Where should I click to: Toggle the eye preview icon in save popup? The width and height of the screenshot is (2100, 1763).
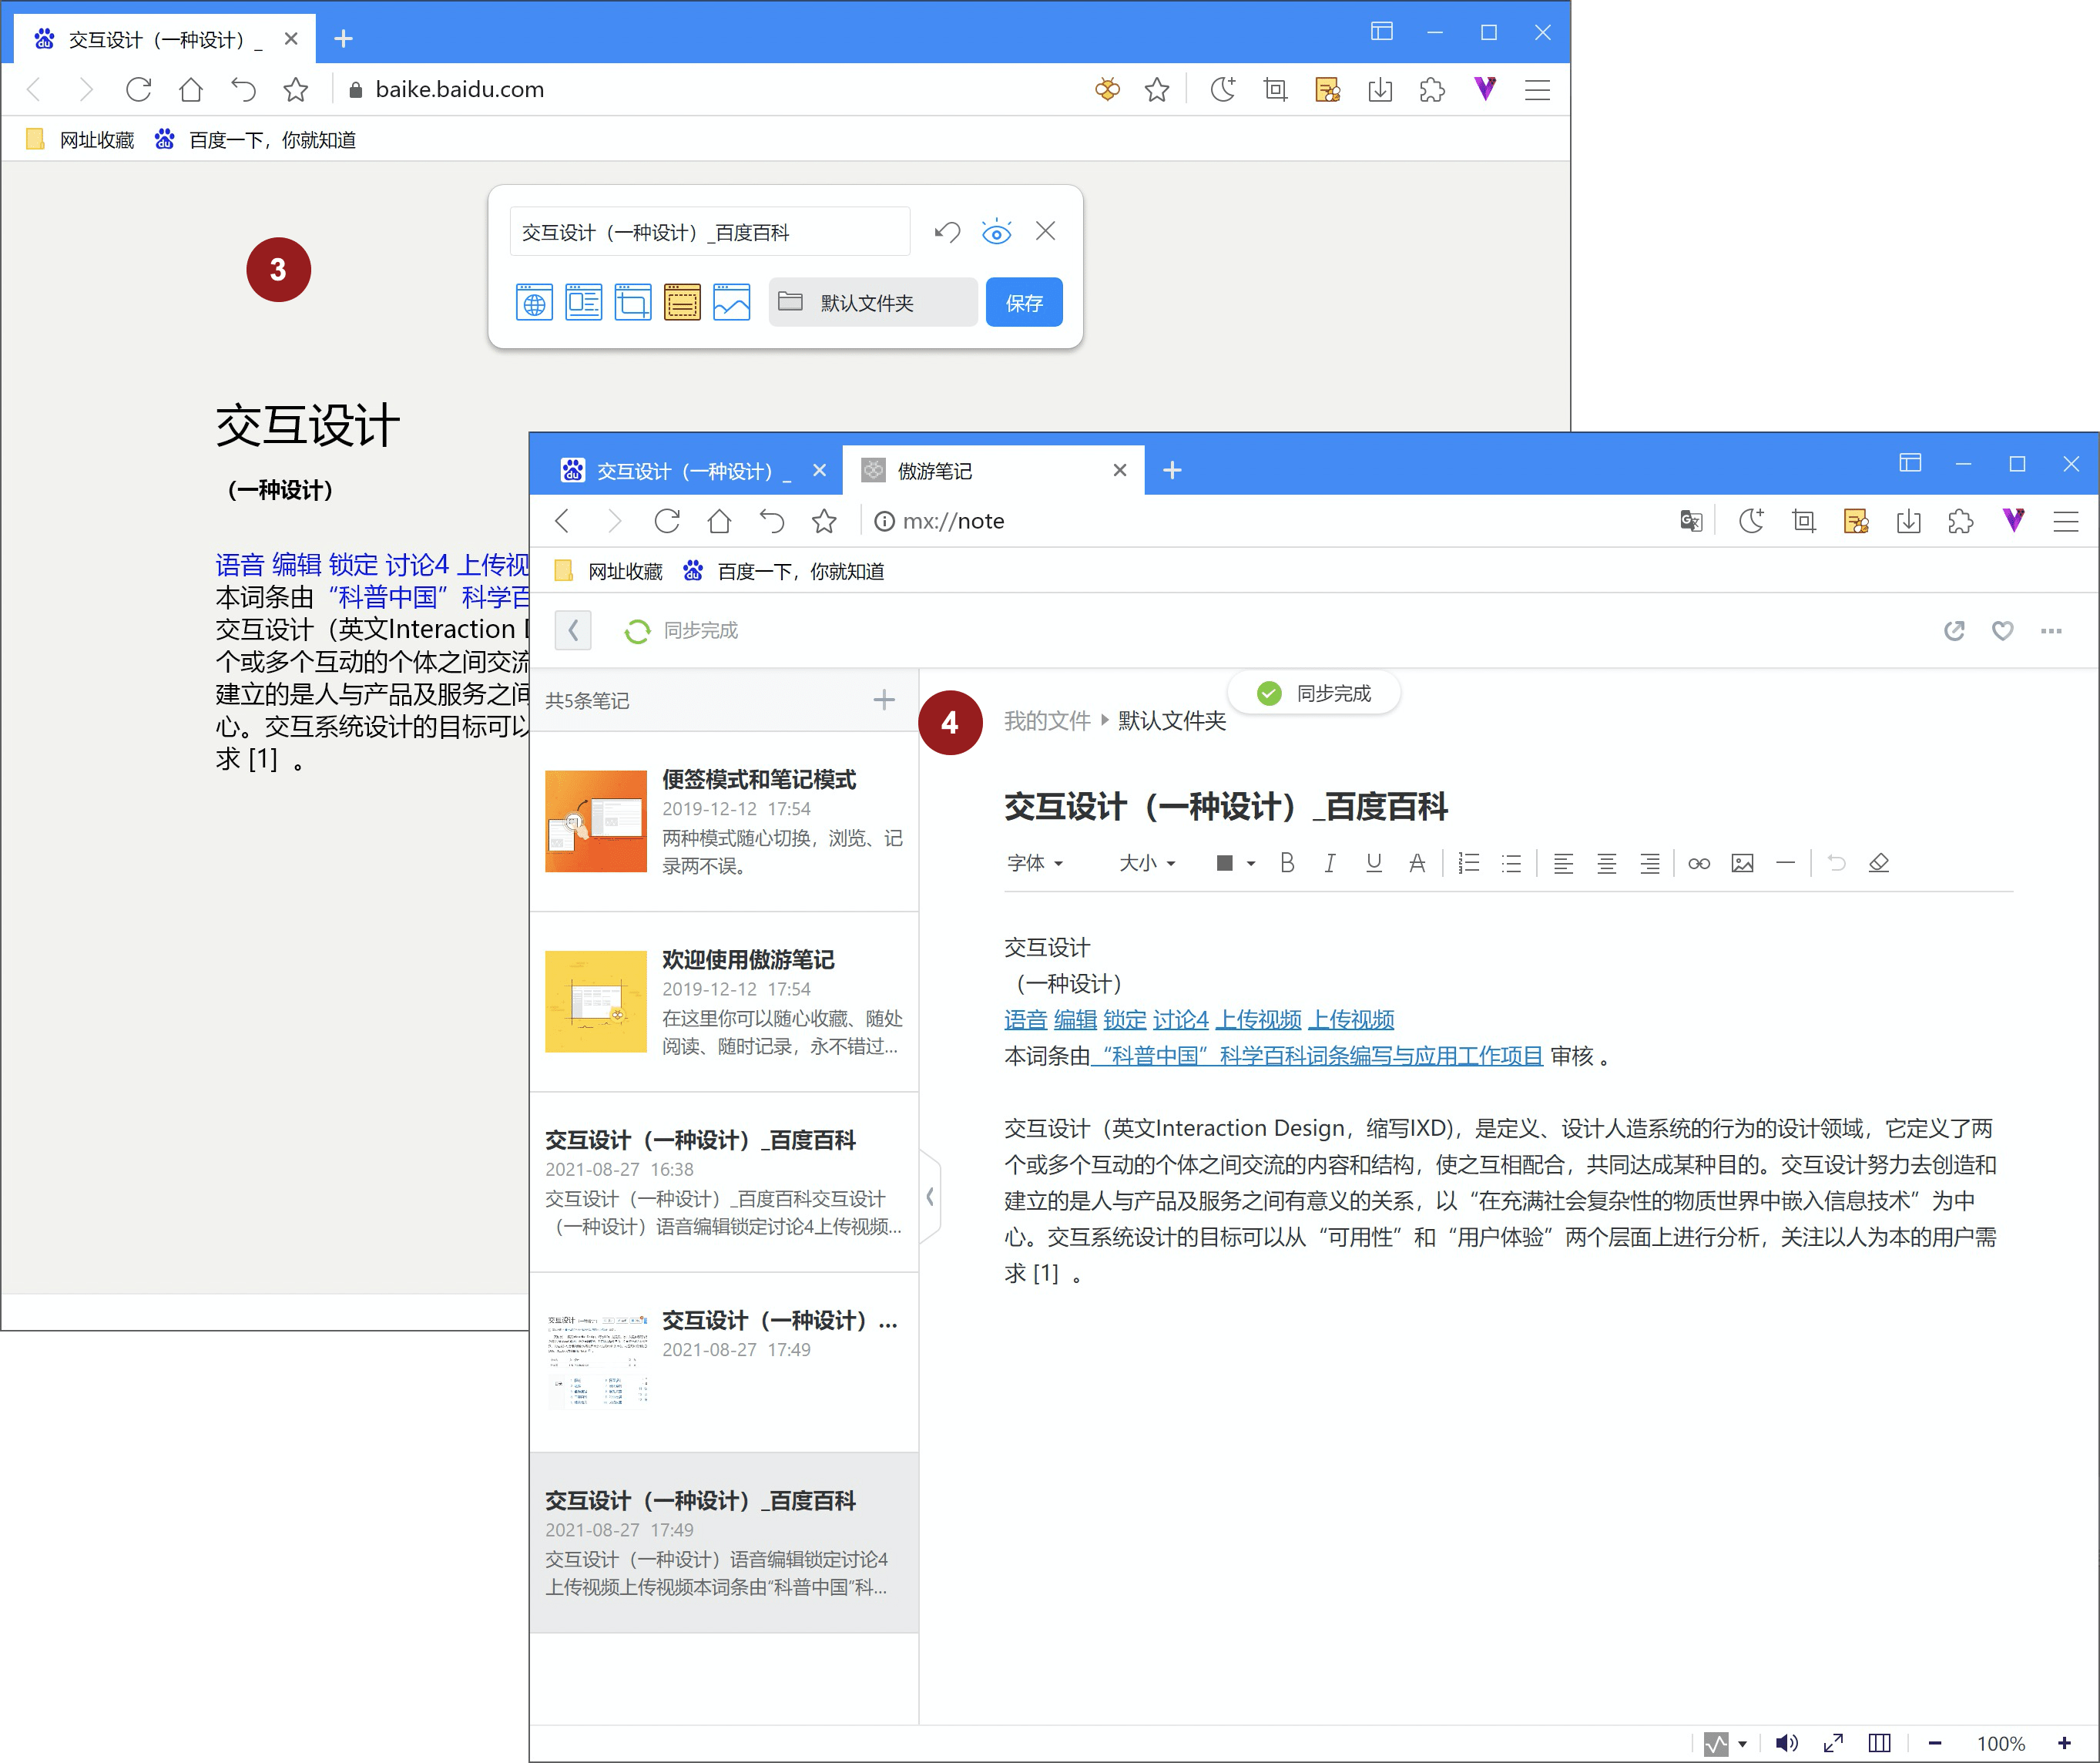click(x=996, y=232)
